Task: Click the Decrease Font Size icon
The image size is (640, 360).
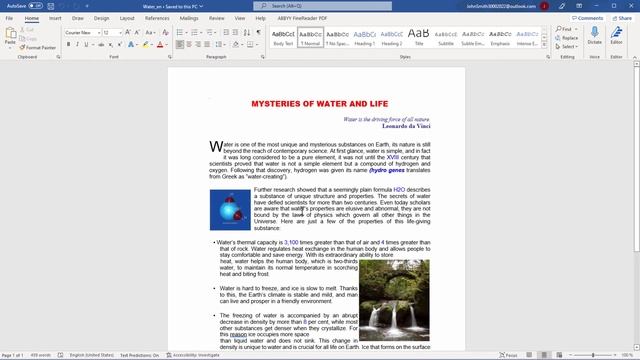Action: (x=137, y=32)
